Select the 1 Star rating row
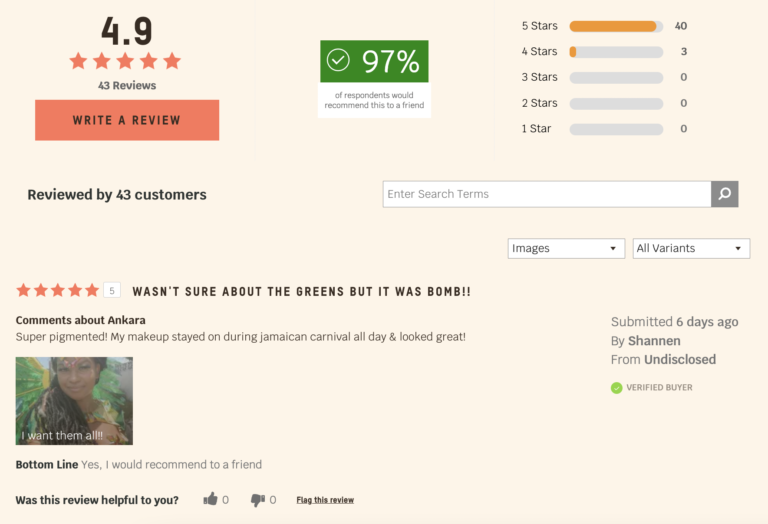 (615, 129)
